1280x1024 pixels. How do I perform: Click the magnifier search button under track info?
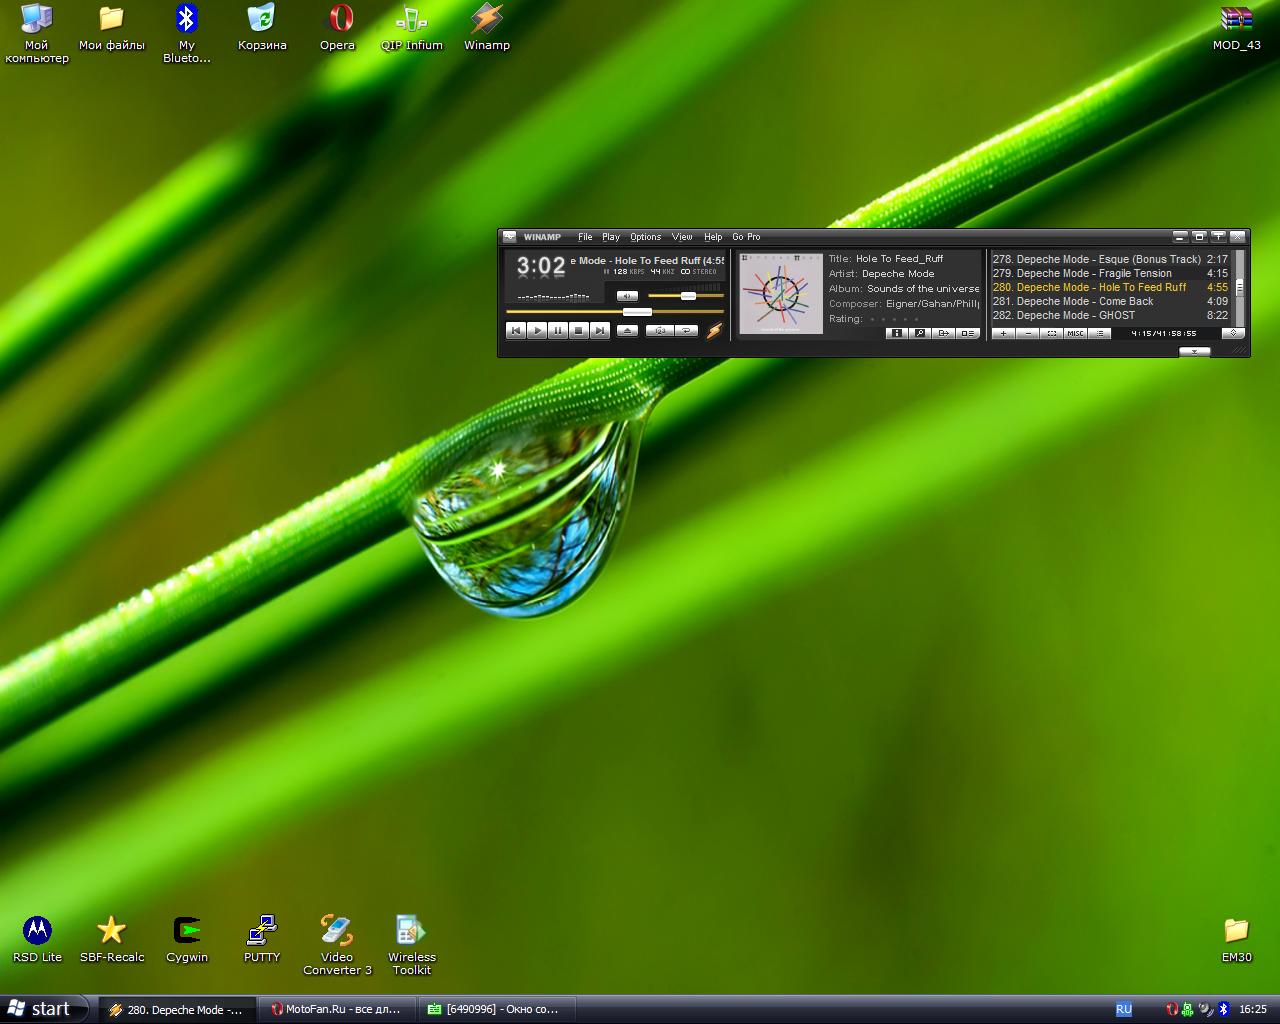pos(920,333)
